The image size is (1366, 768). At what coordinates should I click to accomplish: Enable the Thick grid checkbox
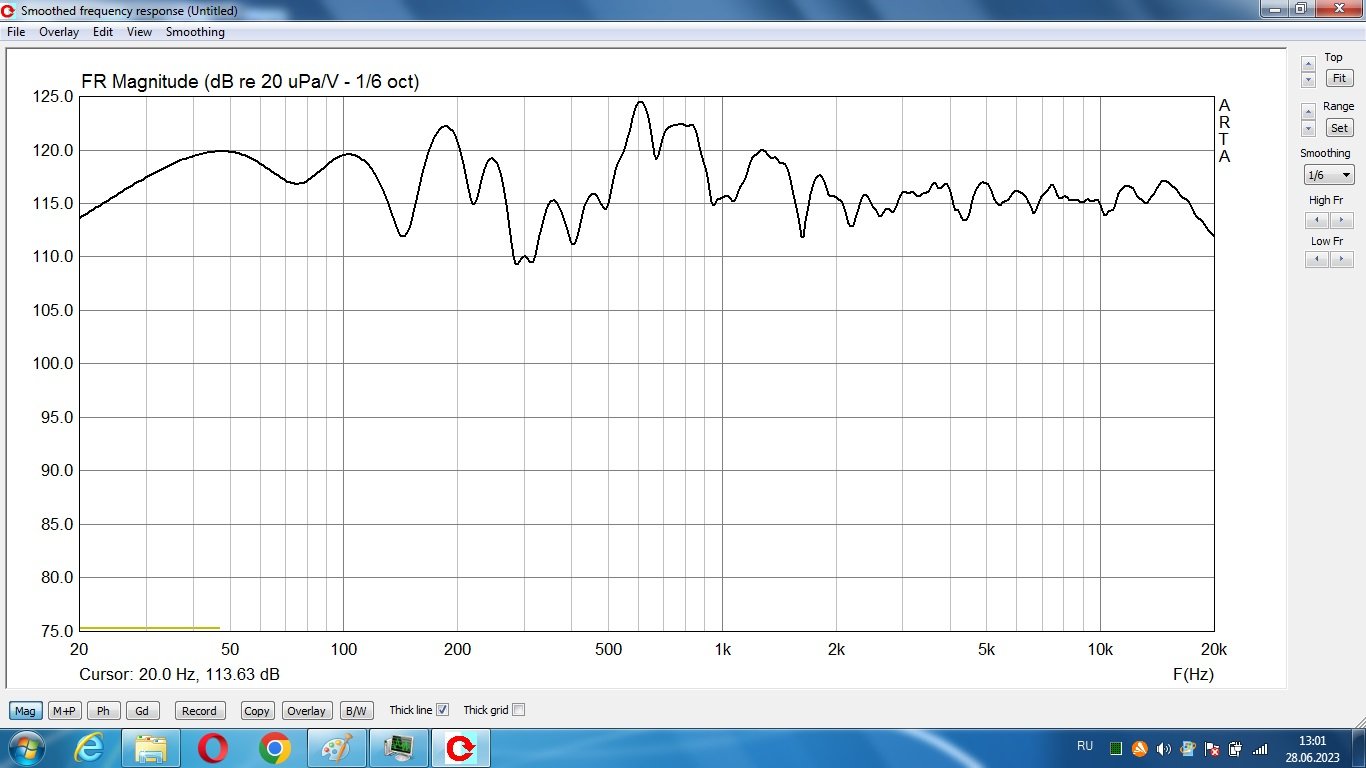[518, 710]
